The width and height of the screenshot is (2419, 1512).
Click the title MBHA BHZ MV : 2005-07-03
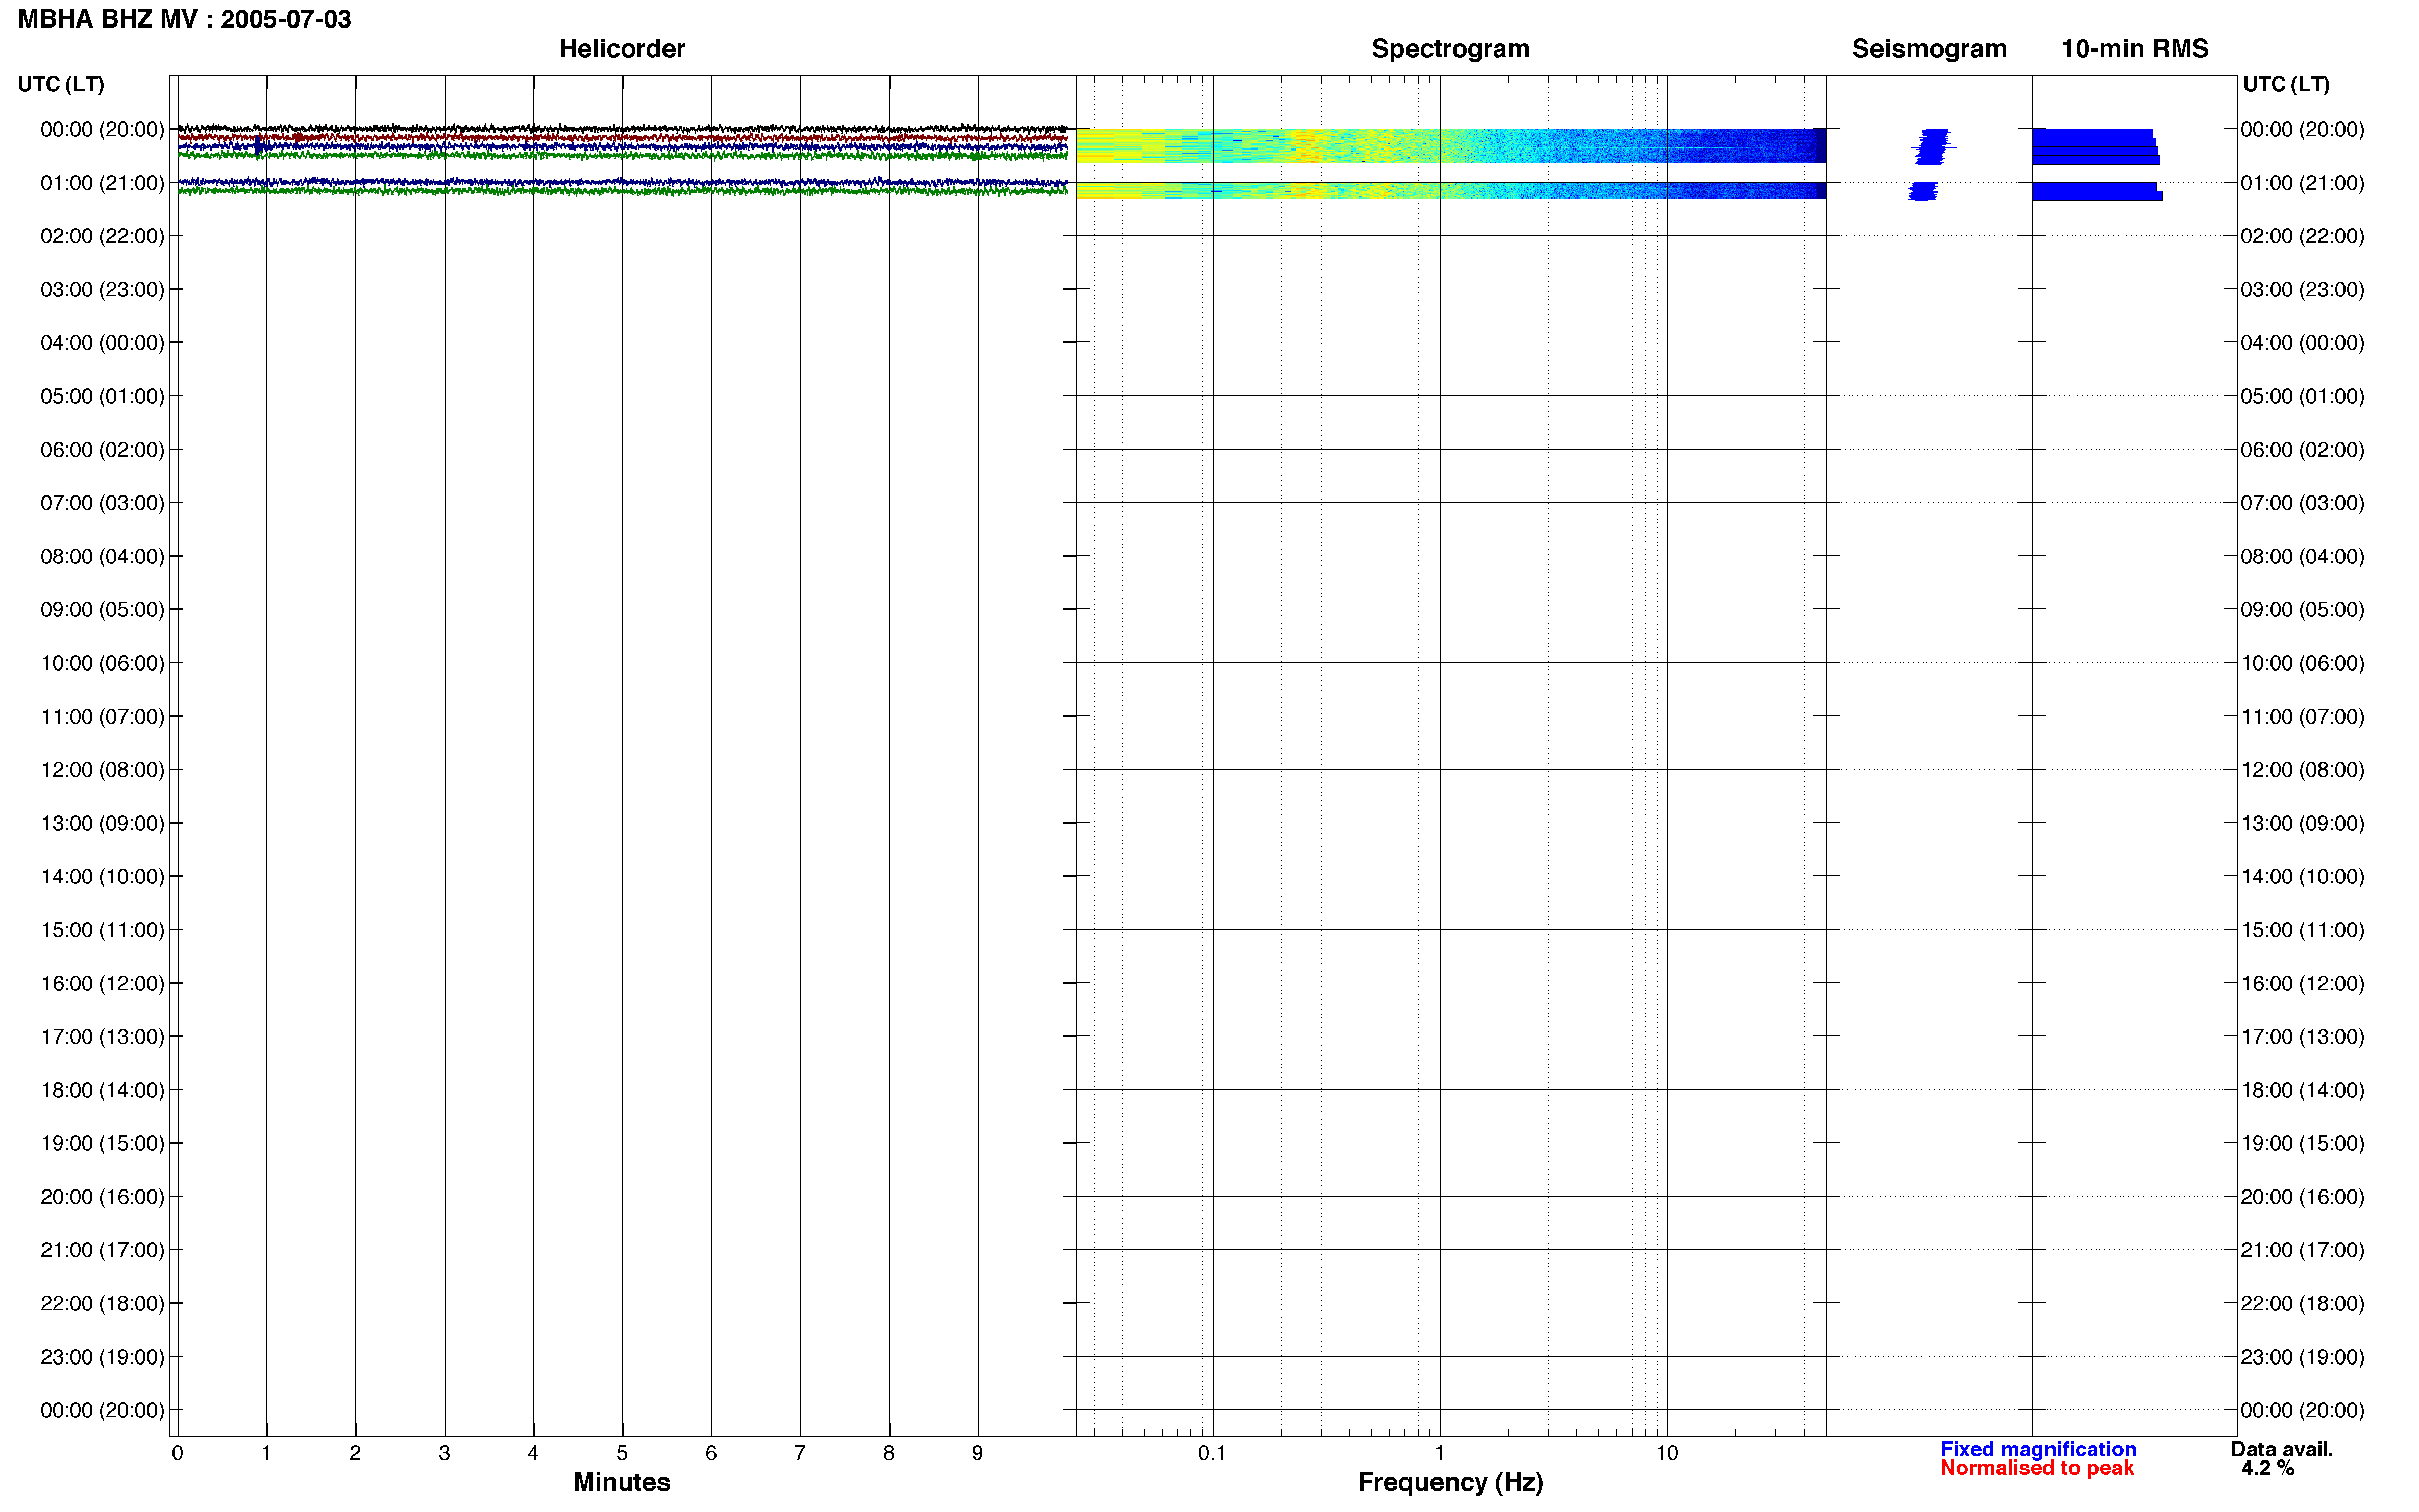185,19
